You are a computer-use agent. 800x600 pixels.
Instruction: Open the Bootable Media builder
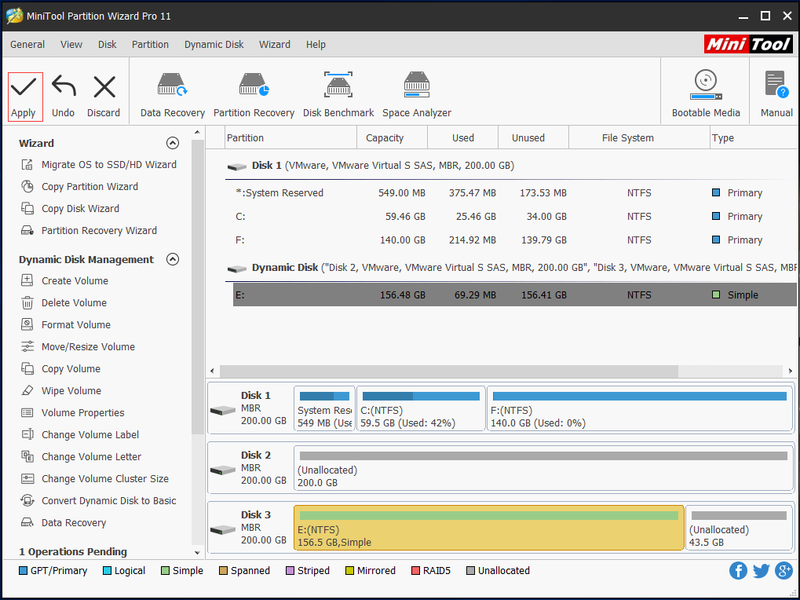point(706,94)
